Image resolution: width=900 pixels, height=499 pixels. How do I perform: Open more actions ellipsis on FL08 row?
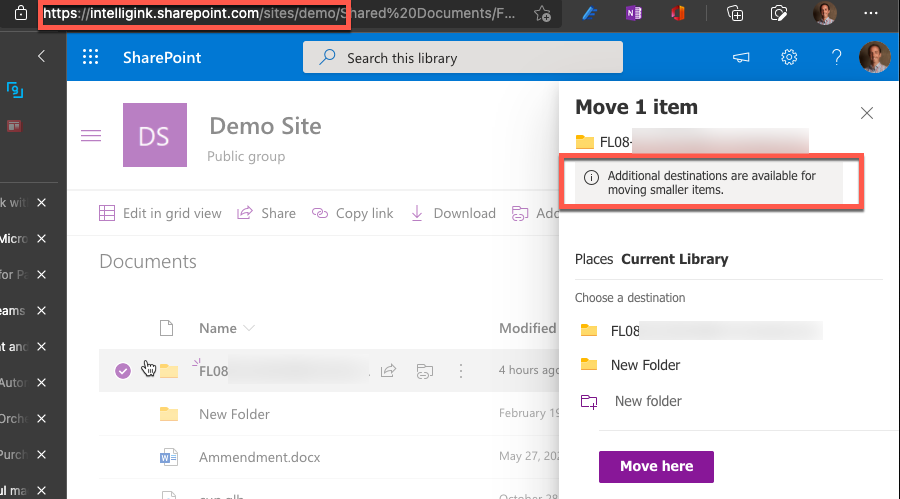pos(460,371)
